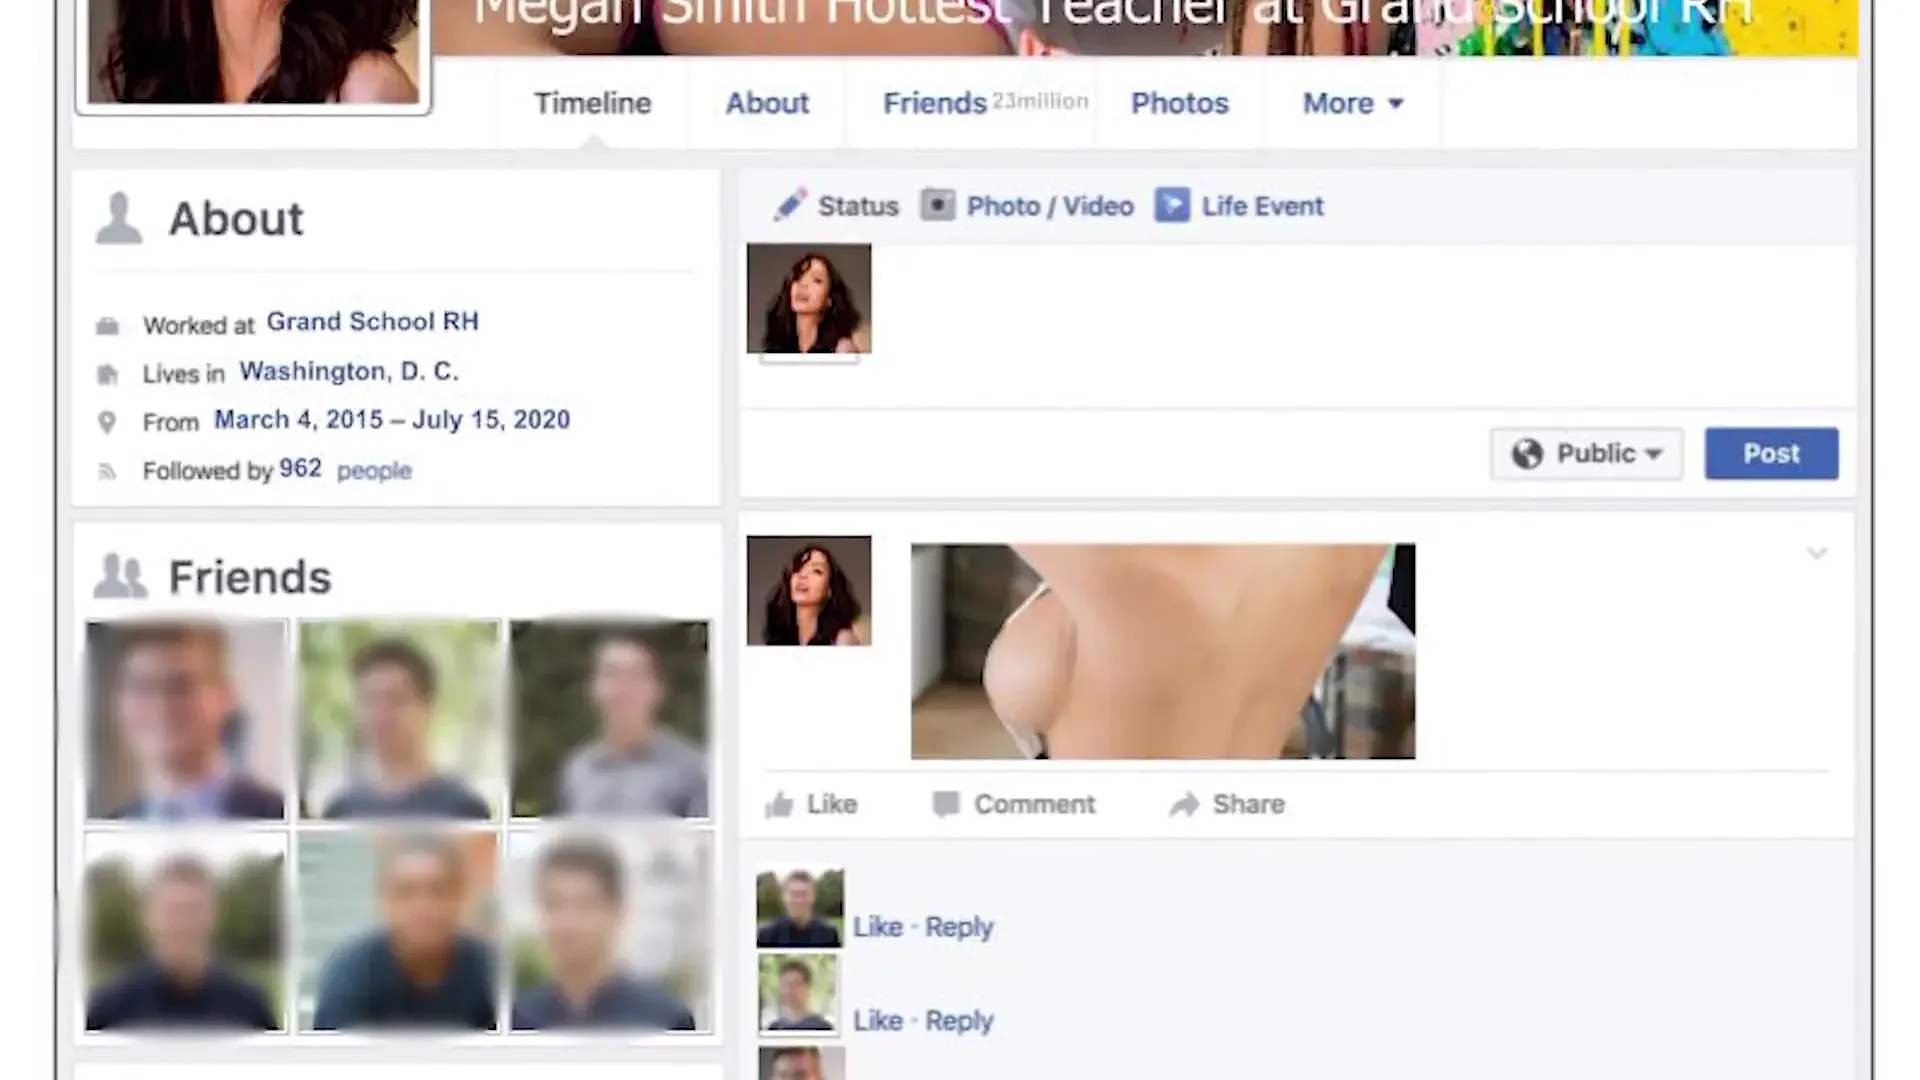
Task: Expand the More tab menu
Action: click(x=1353, y=103)
